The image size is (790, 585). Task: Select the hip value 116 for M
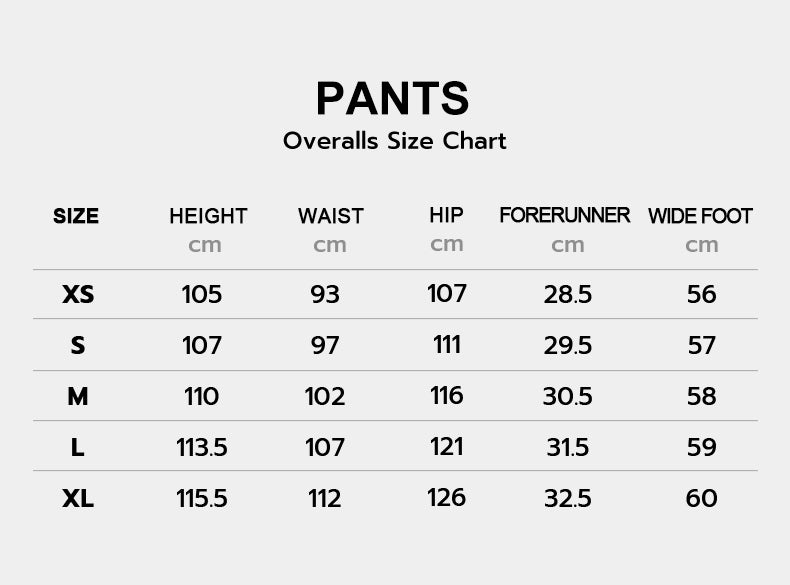(x=446, y=396)
